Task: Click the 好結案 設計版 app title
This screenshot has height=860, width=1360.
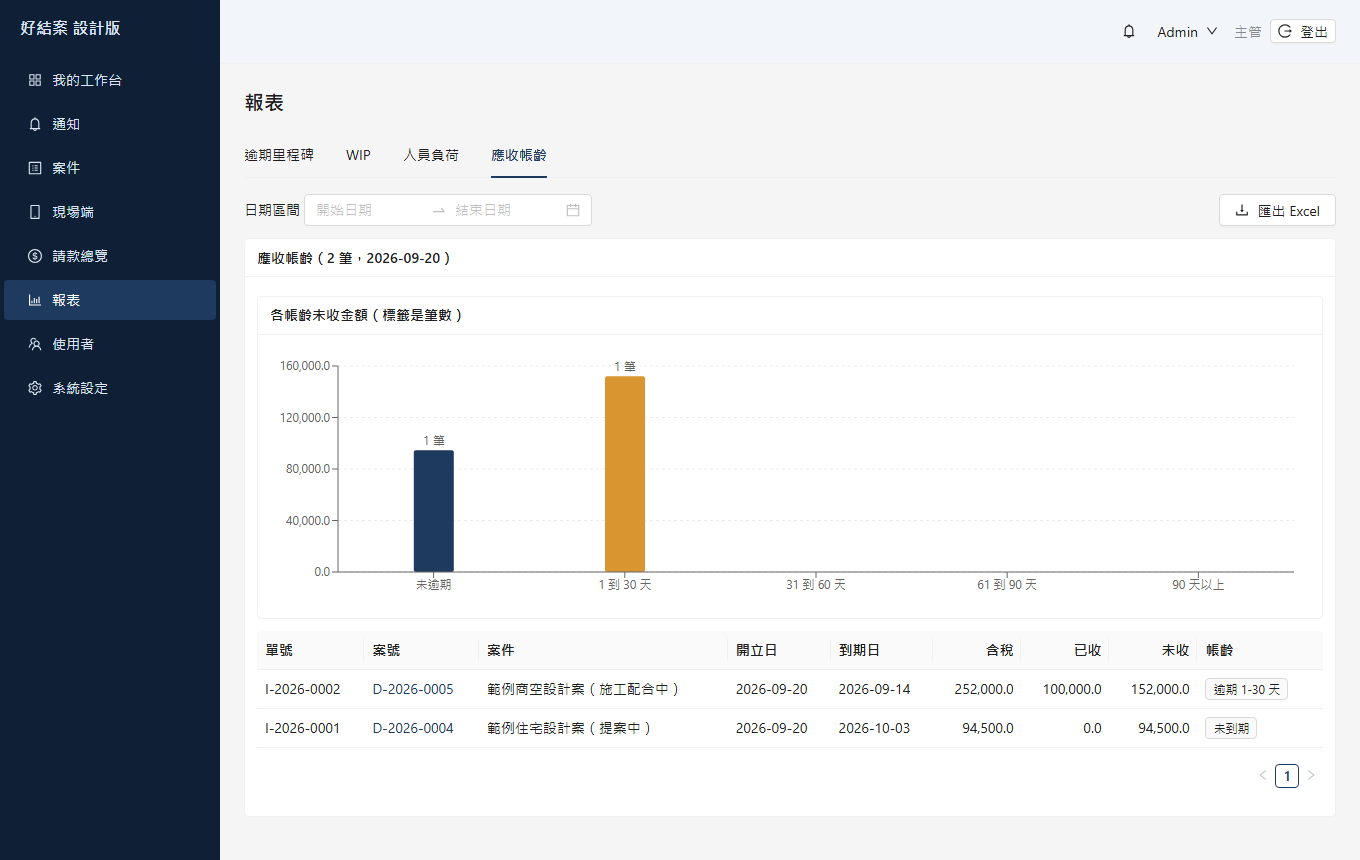Action: 70,28
